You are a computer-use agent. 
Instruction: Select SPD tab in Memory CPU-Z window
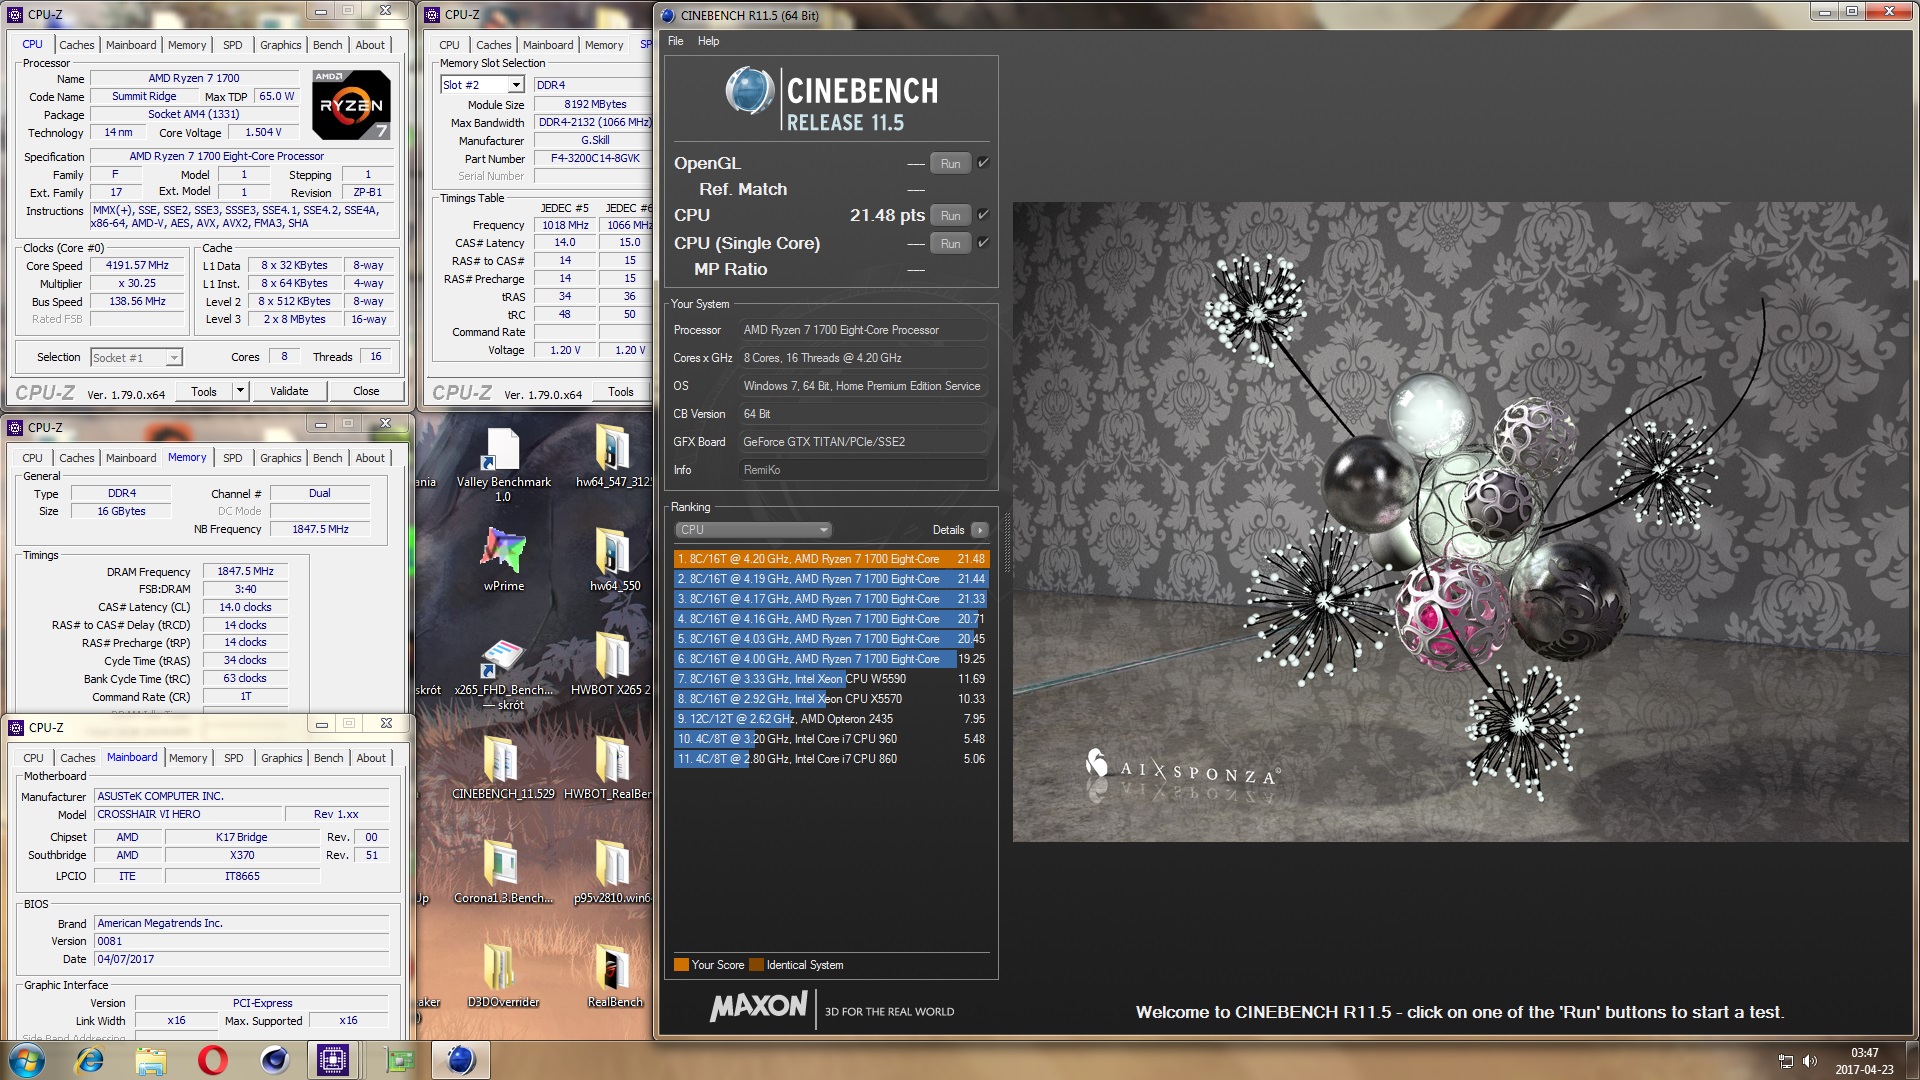233,458
